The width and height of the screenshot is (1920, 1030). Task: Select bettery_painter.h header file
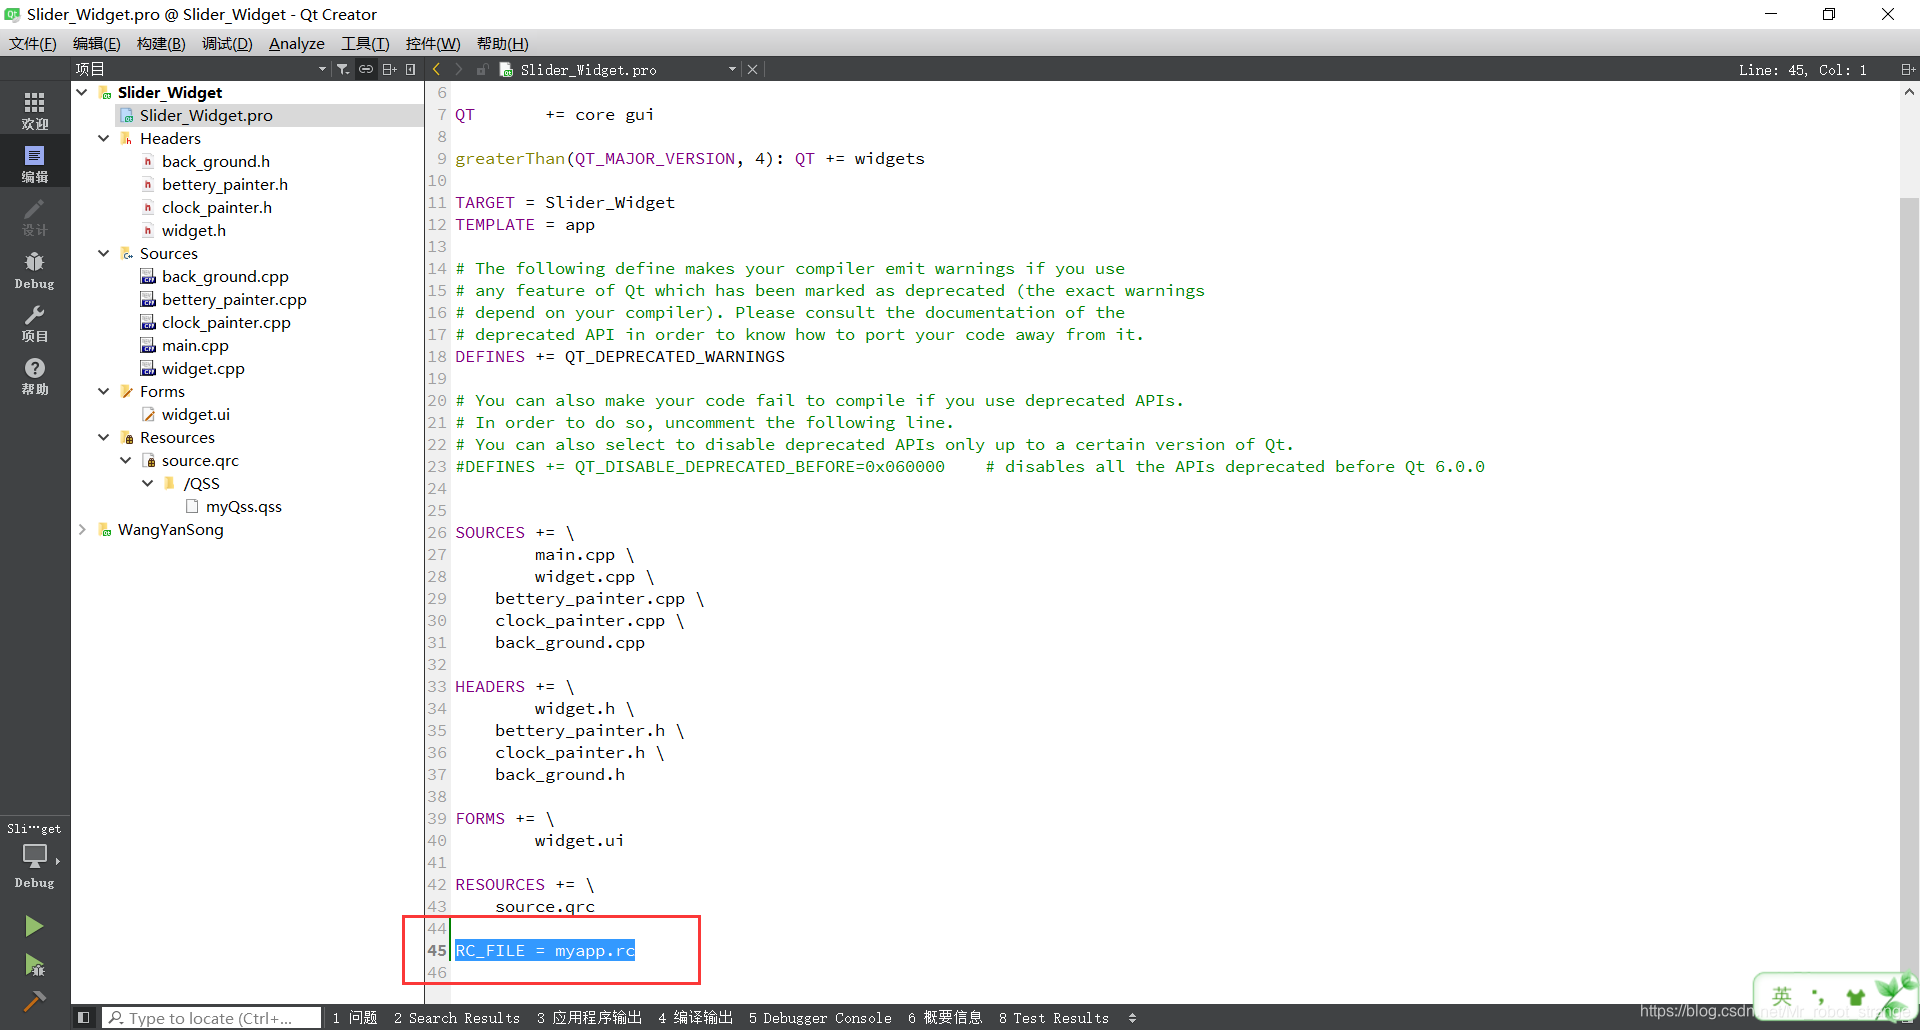[225, 184]
